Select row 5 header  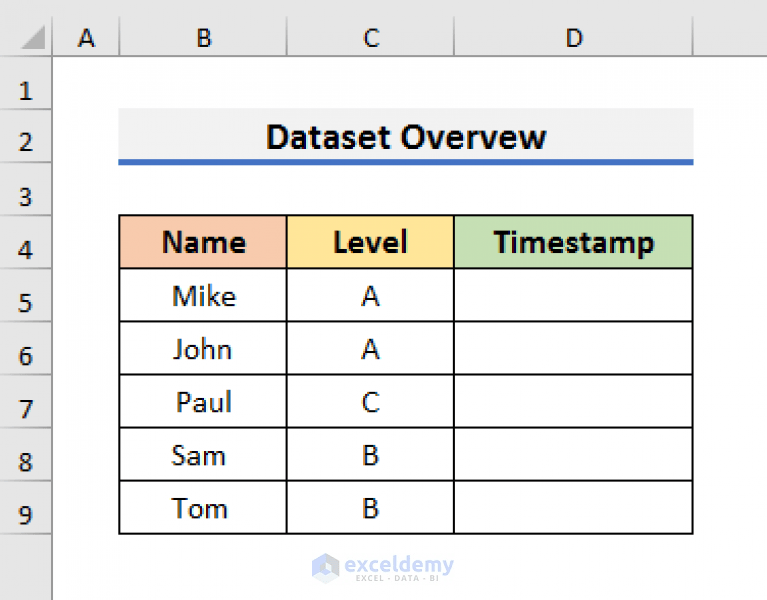pos(25,295)
